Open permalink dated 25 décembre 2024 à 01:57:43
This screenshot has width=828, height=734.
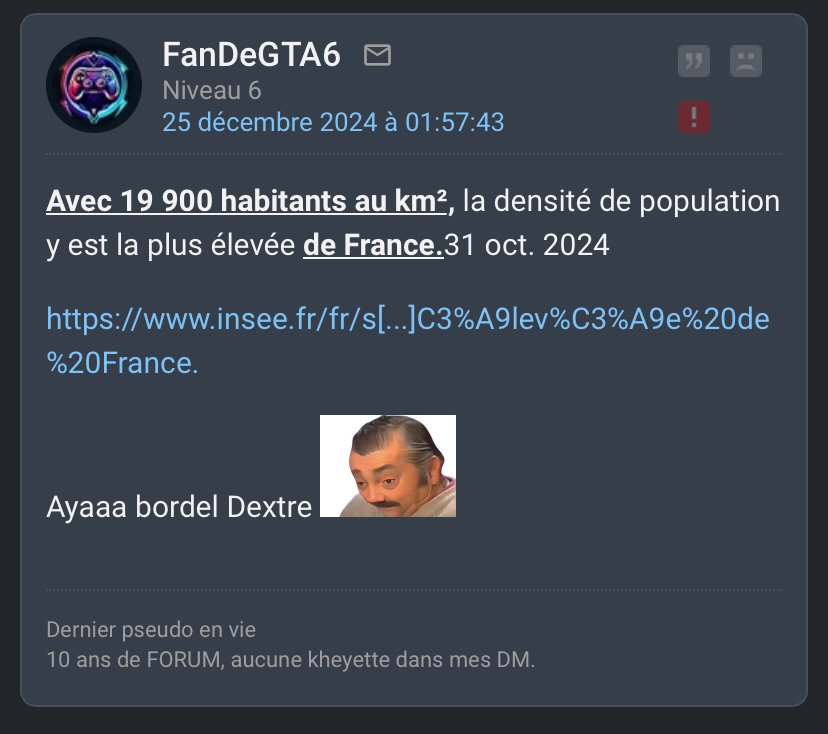point(333,122)
